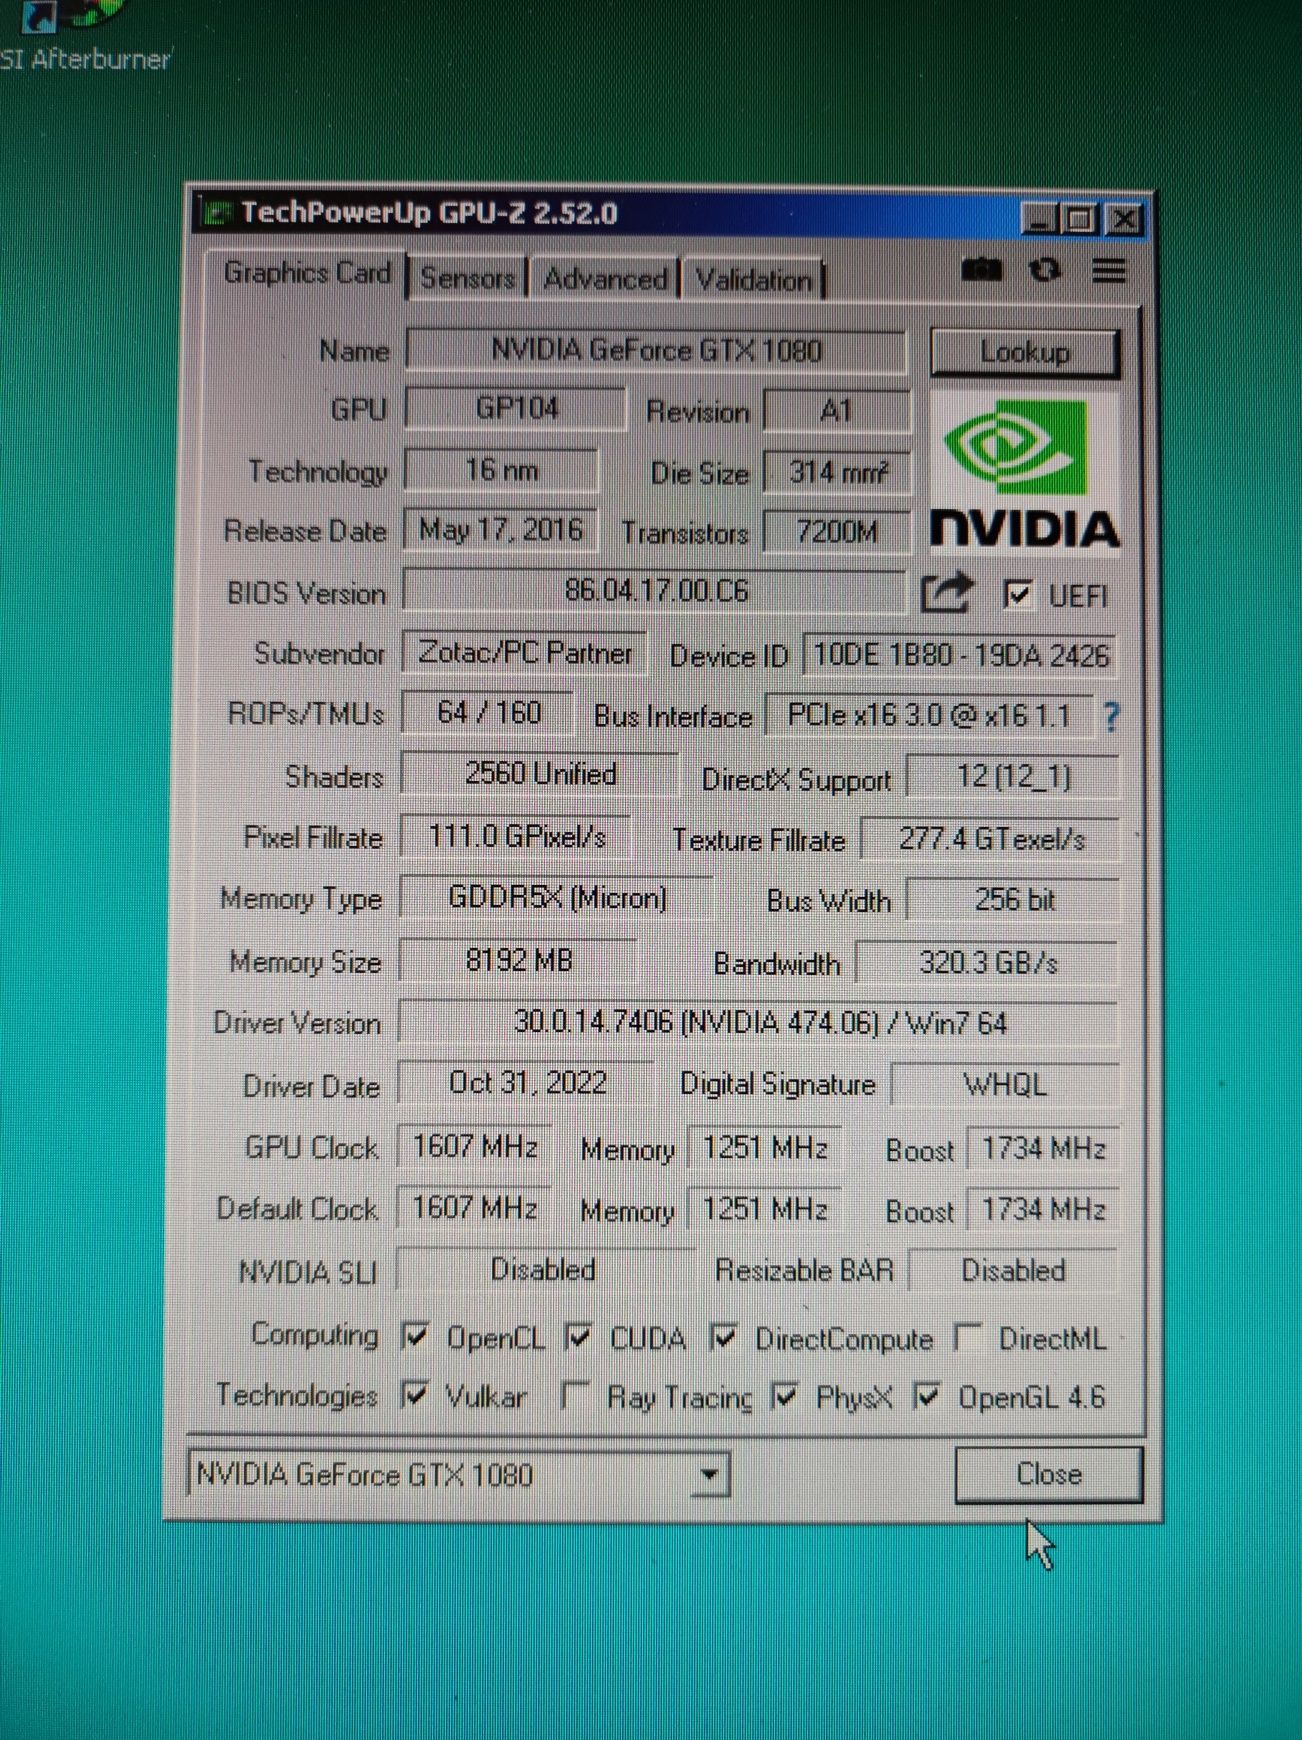Toggle the Ray Tracing checkbox
The image size is (1302, 1740).
coord(575,1395)
